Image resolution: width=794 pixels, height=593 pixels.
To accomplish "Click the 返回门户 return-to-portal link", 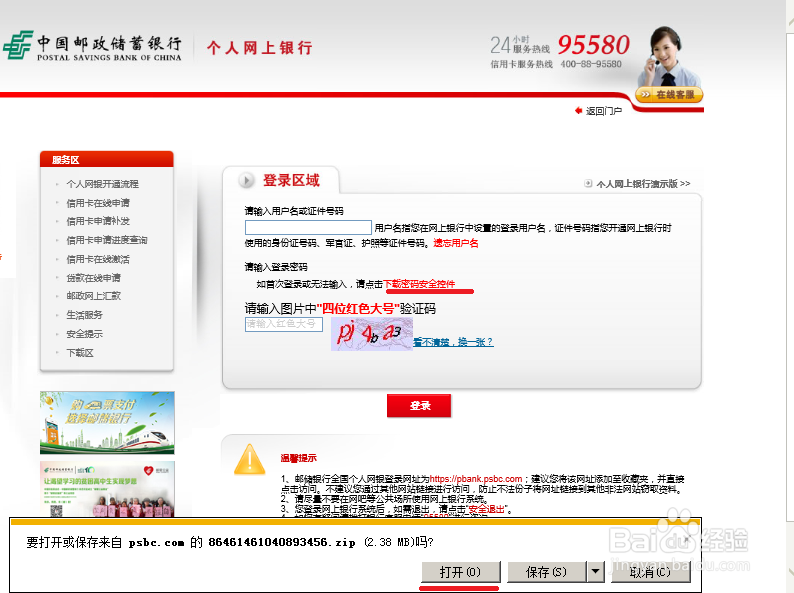I will click(604, 111).
